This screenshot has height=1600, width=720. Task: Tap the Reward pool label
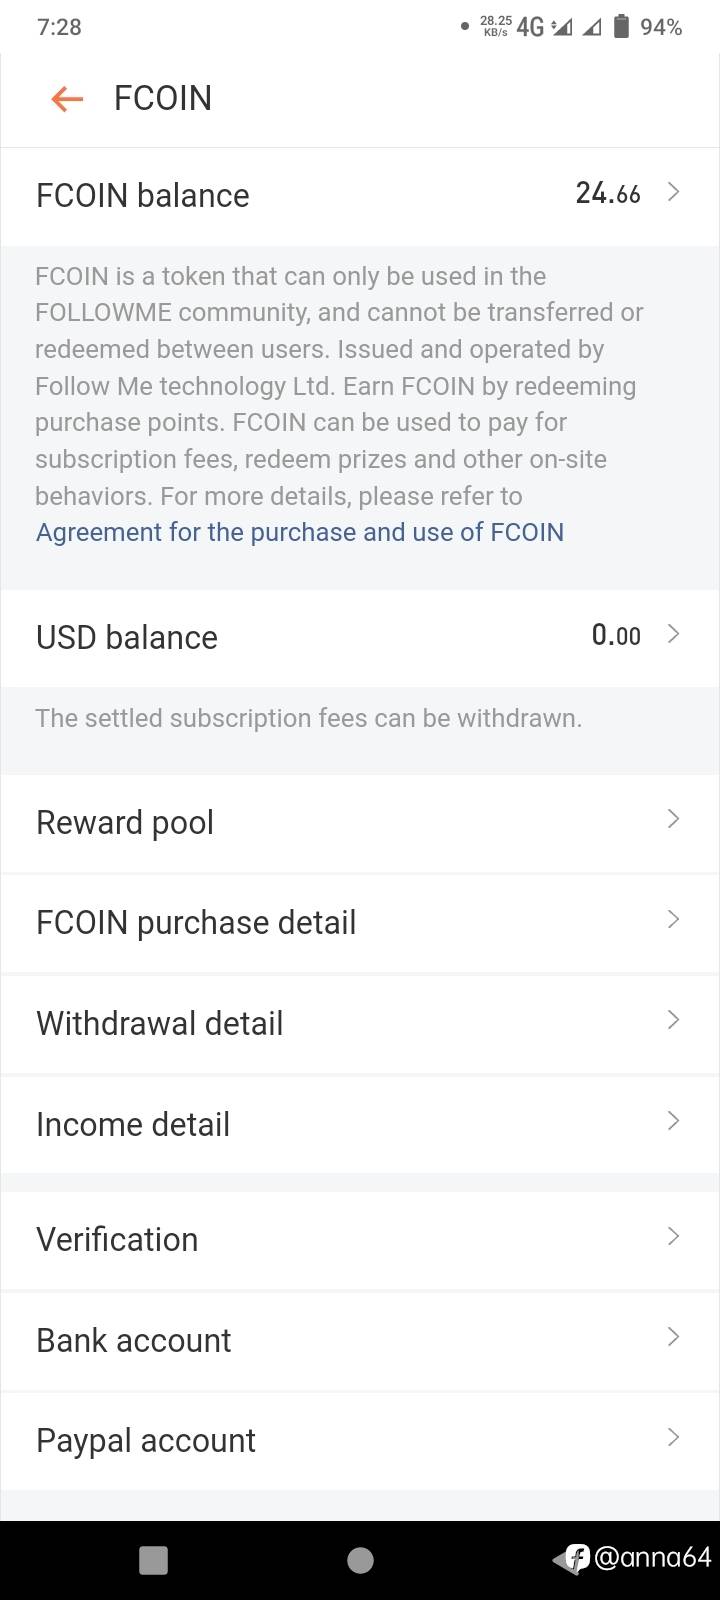pos(125,822)
